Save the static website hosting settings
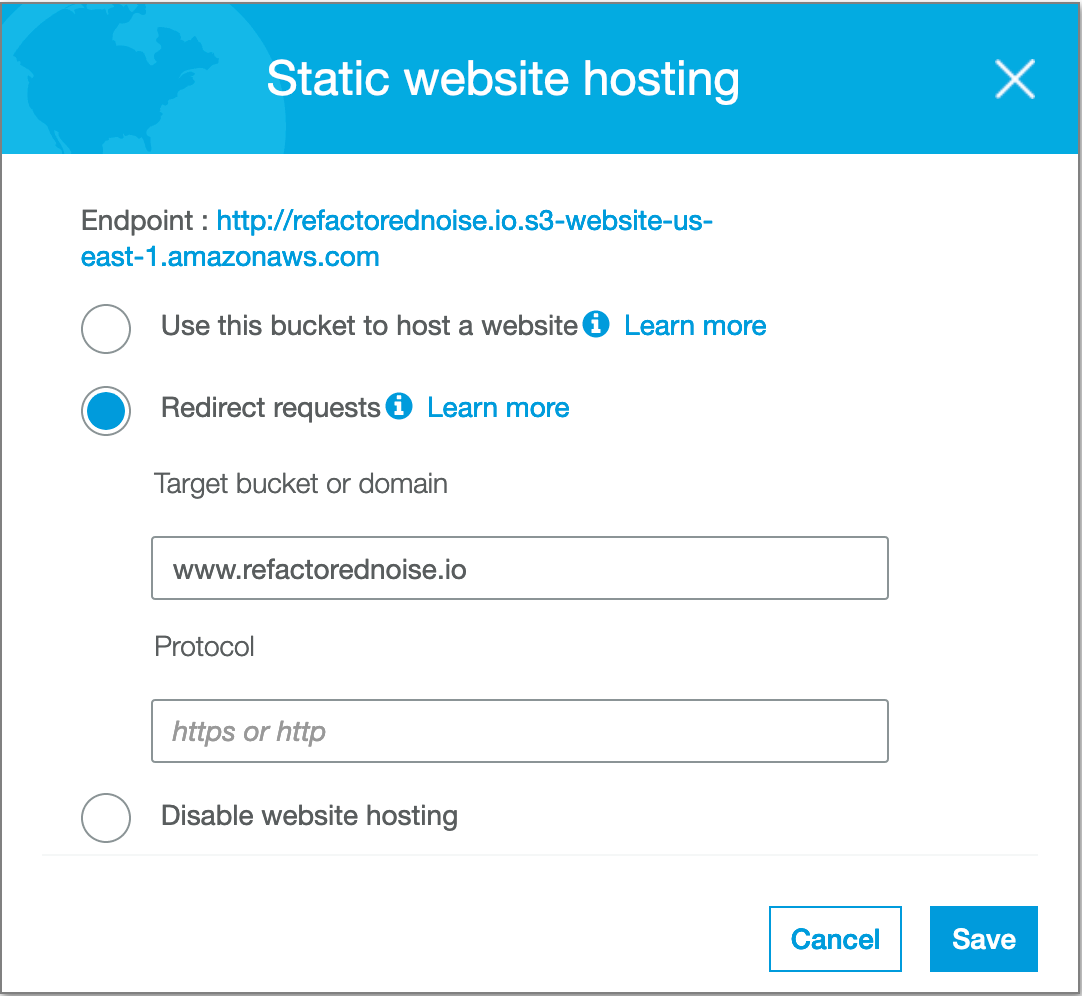 (983, 938)
